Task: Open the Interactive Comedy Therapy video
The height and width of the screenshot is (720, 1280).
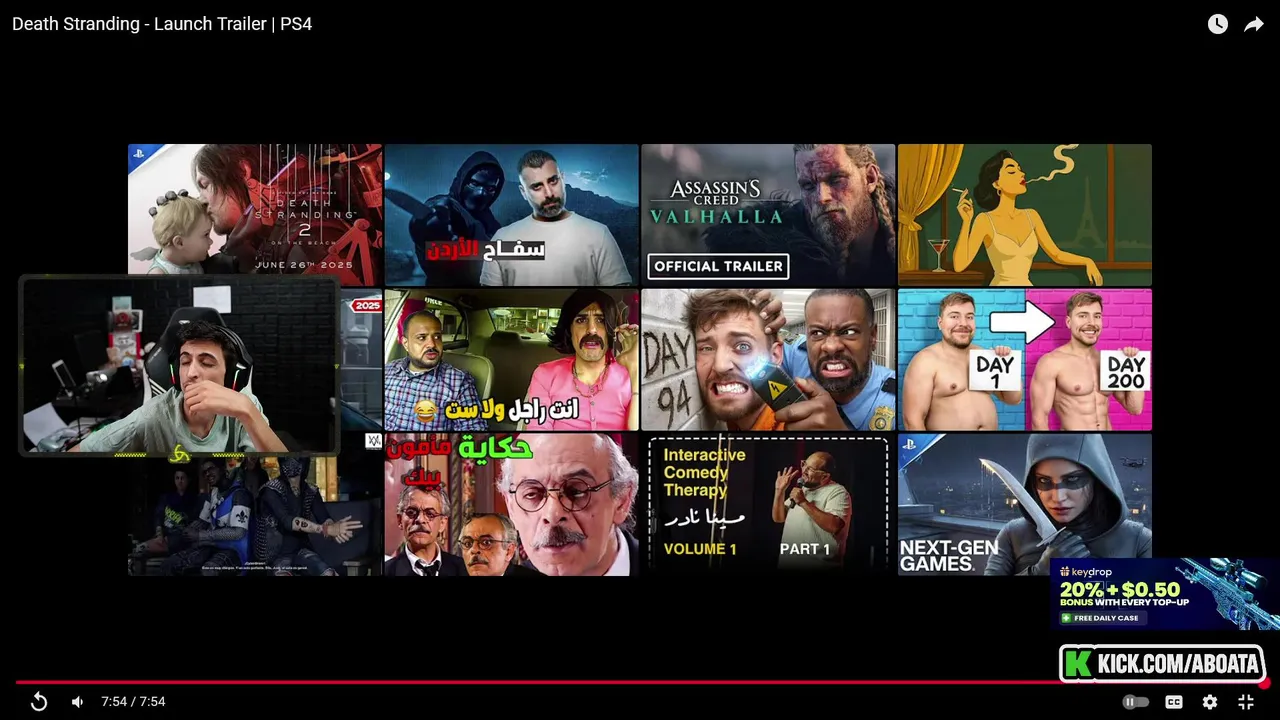Action: 768,505
